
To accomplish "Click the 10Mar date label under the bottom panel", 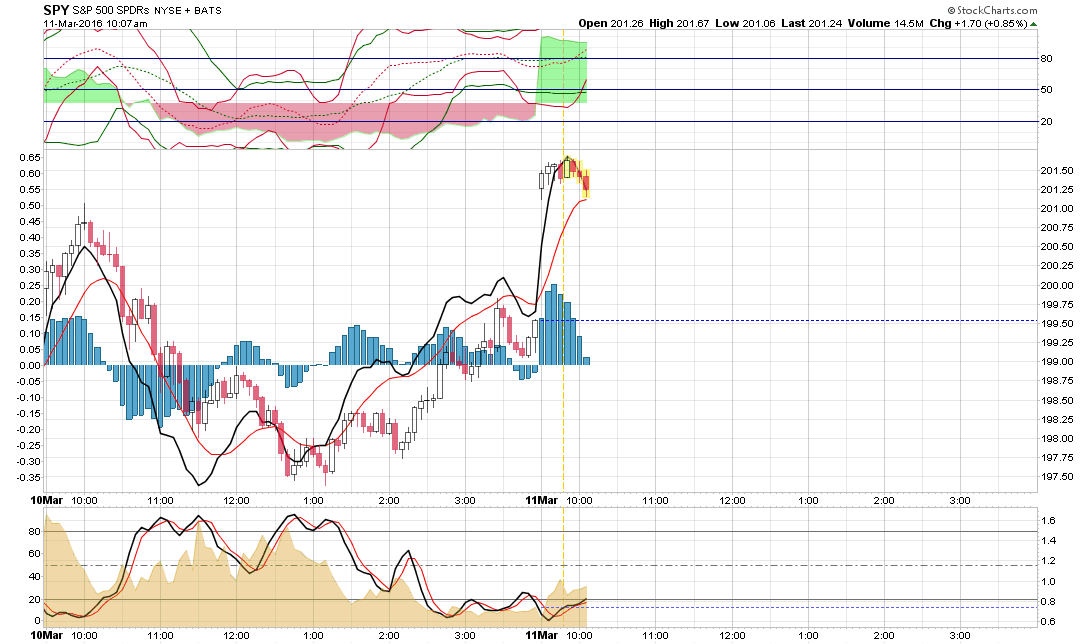I will click(x=46, y=634).
